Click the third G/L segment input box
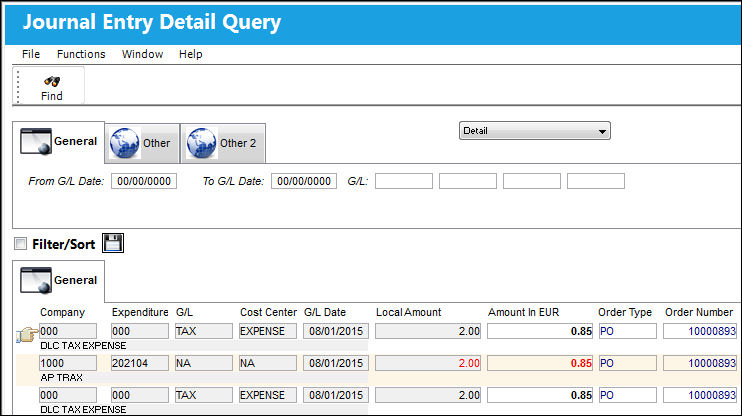This screenshot has height=416, width=742. coord(532,181)
